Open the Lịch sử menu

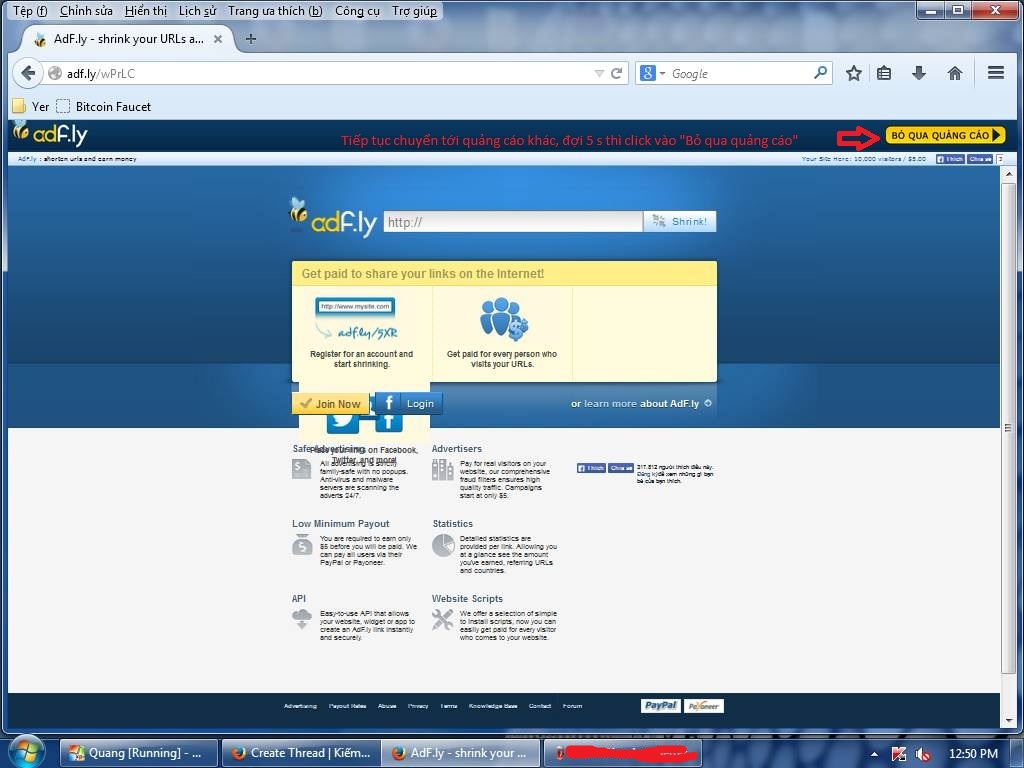click(x=197, y=11)
